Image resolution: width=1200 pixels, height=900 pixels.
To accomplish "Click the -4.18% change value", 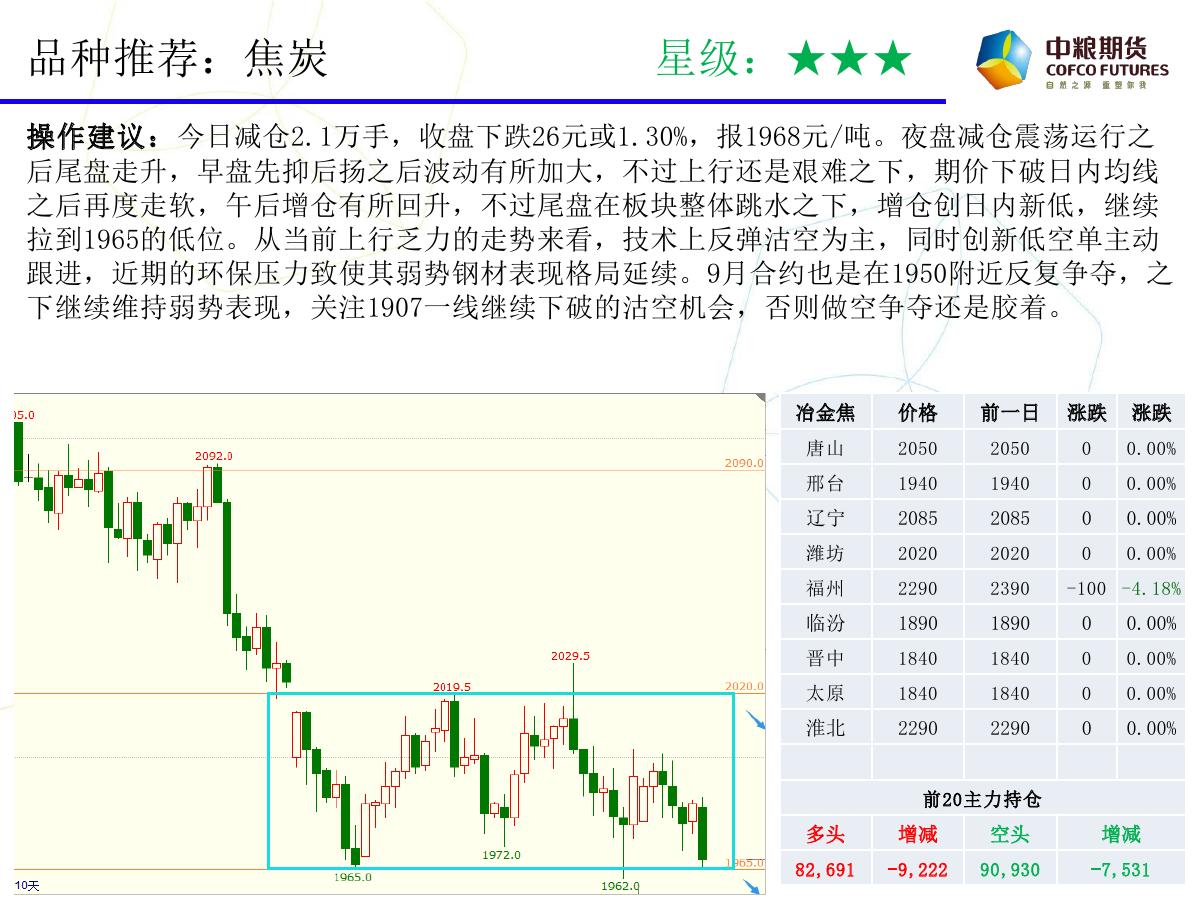I will click(1150, 588).
